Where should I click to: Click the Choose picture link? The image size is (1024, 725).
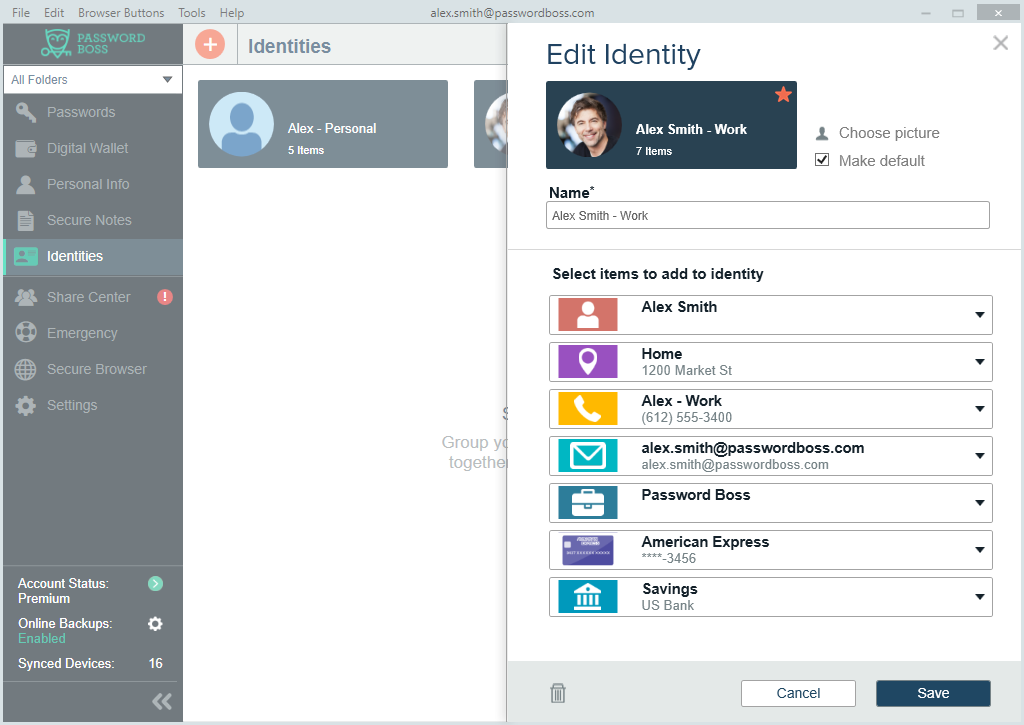point(889,133)
